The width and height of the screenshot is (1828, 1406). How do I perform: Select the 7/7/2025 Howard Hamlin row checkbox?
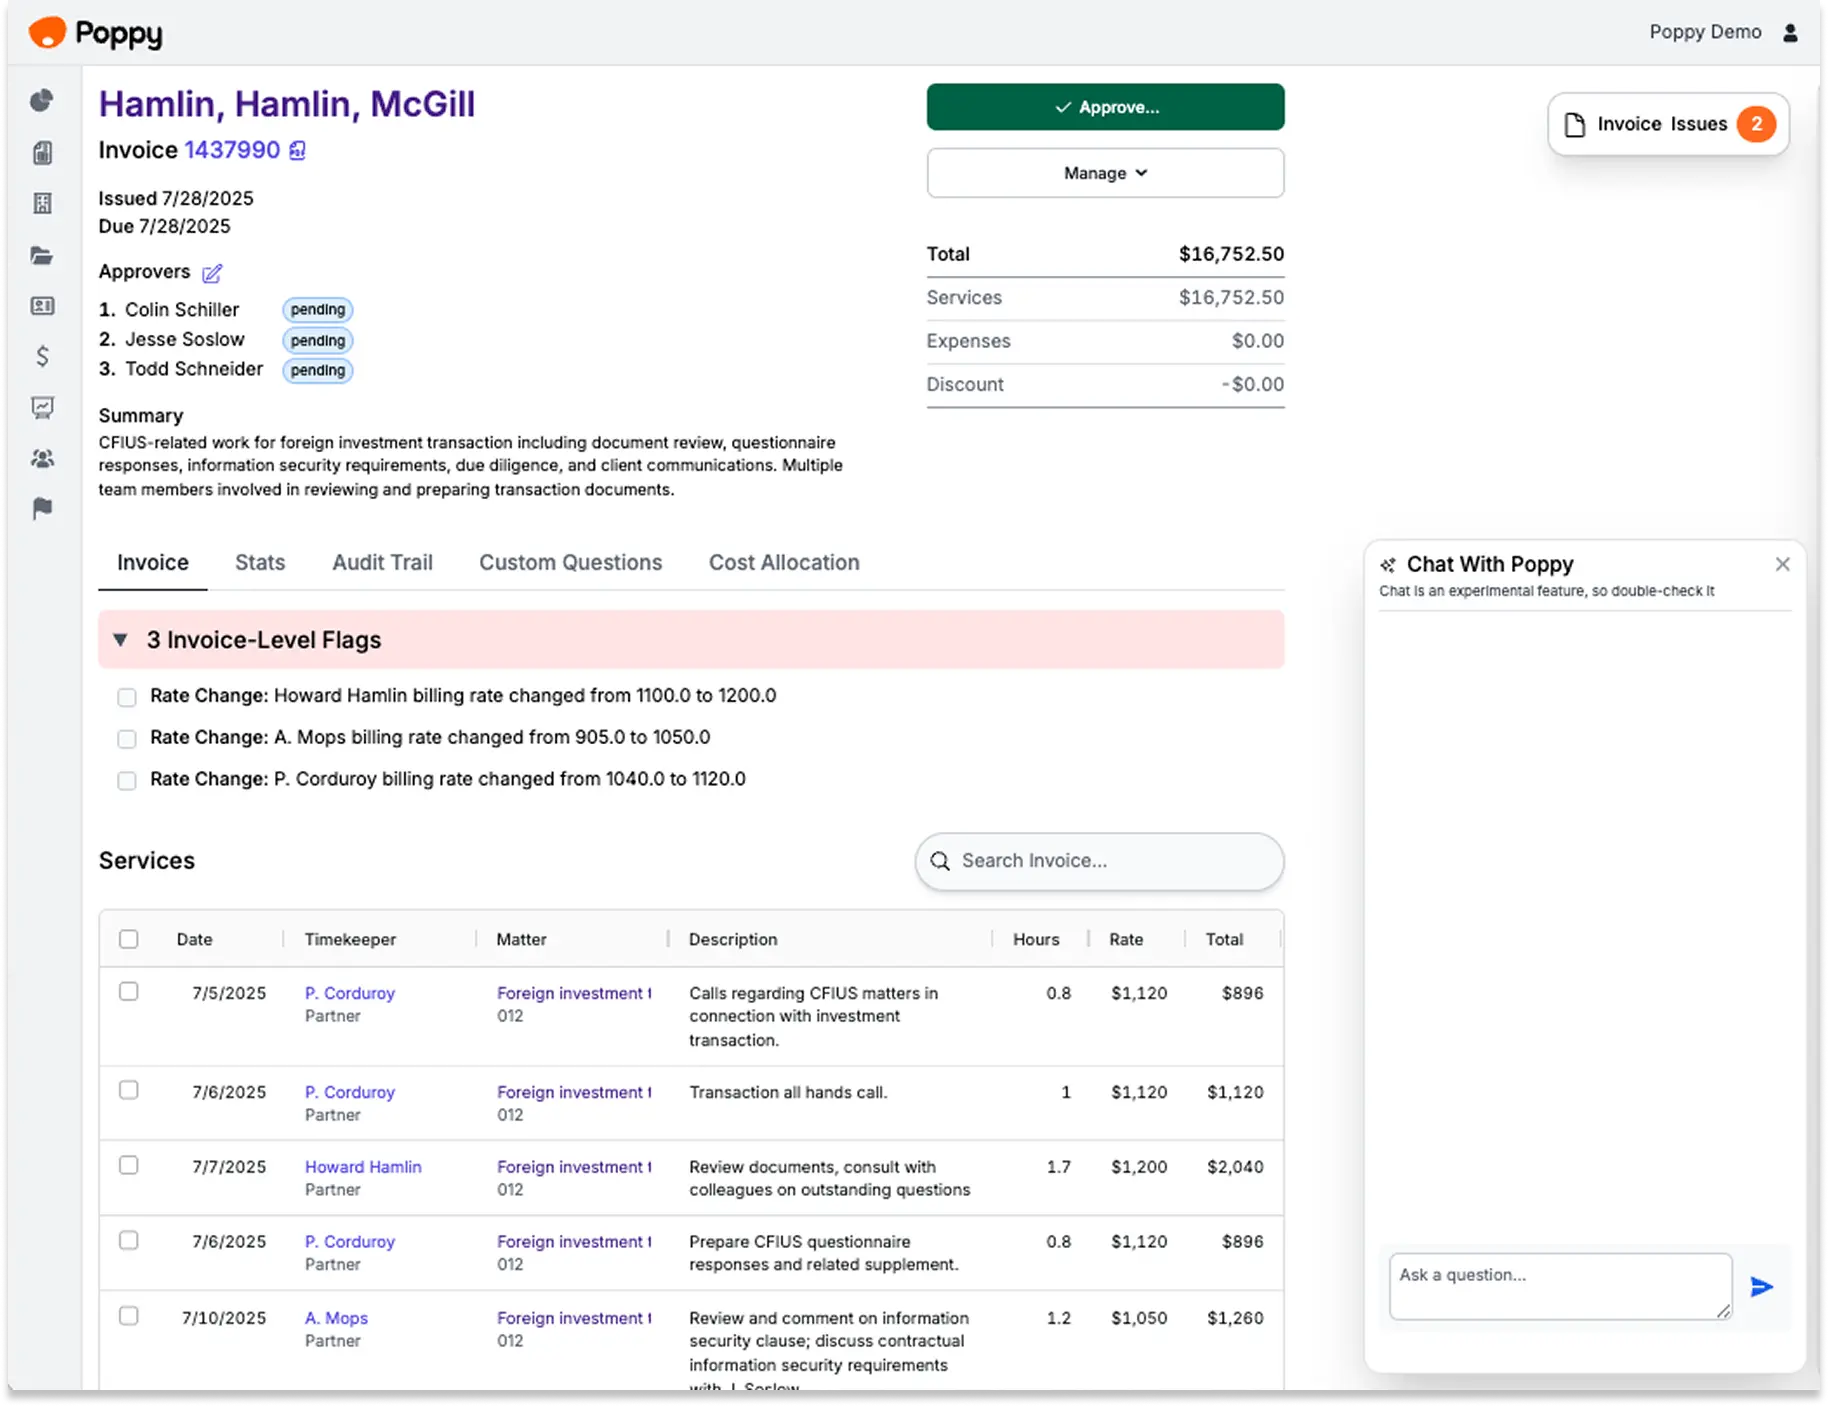[x=129, y=1165]
